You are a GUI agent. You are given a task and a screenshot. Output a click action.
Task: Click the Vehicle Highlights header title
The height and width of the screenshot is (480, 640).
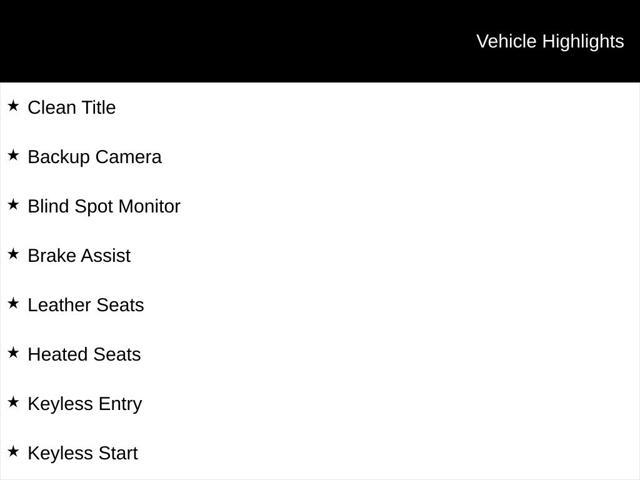(550, 42)
